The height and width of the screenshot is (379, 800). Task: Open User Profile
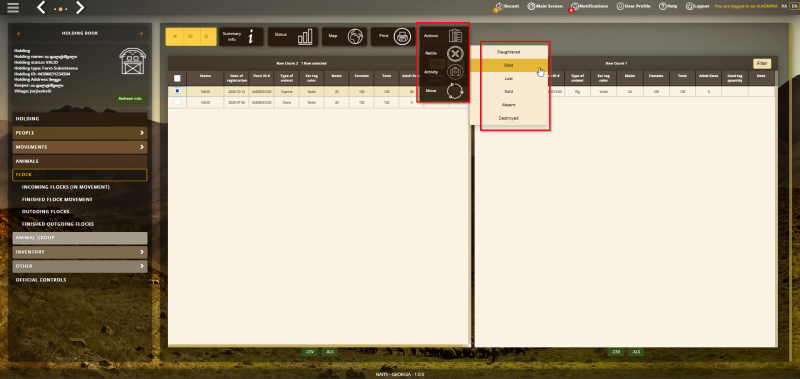(634, 6)
